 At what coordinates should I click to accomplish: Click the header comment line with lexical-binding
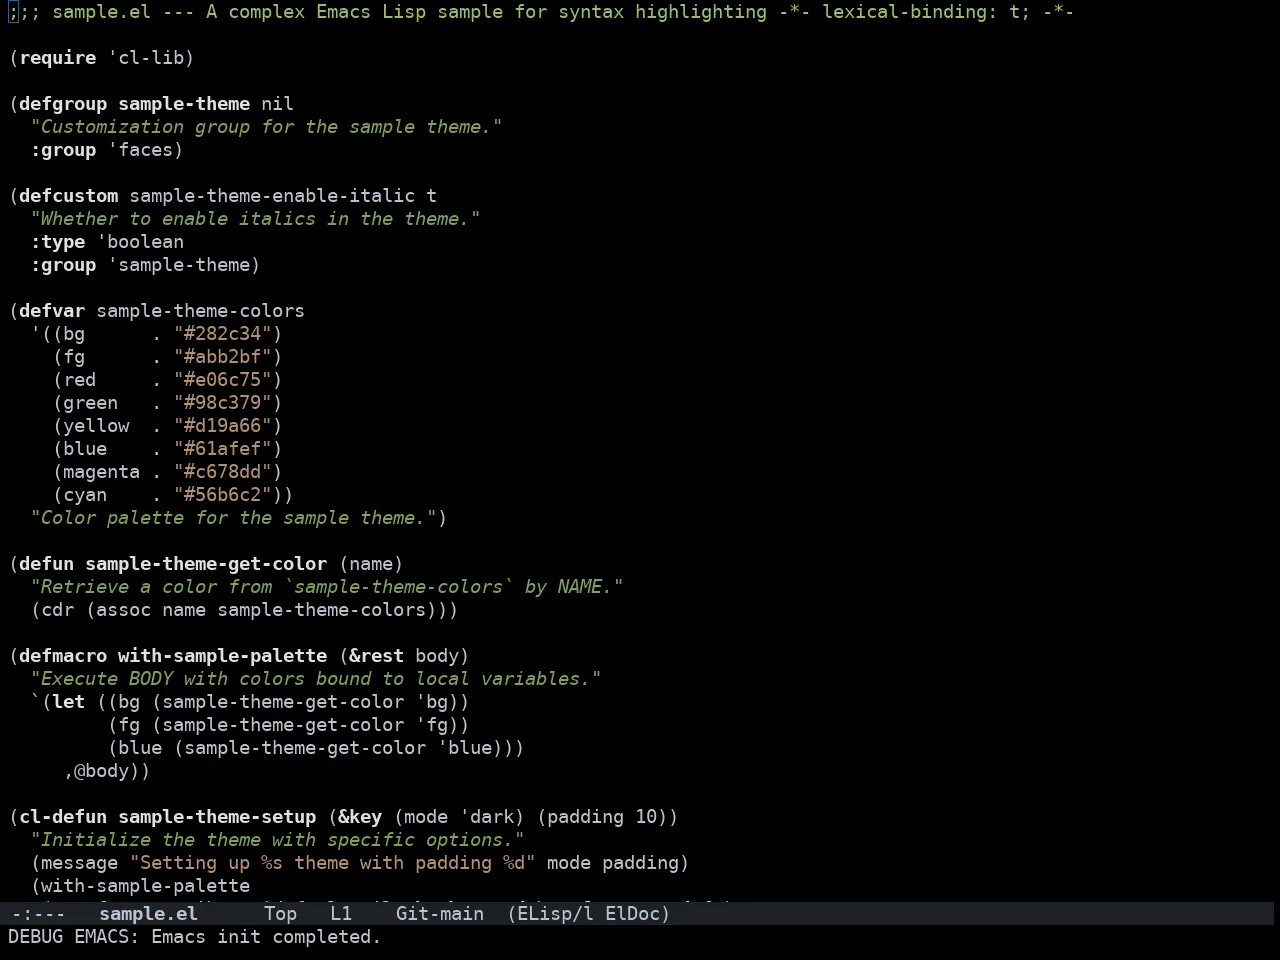(541, 12)
